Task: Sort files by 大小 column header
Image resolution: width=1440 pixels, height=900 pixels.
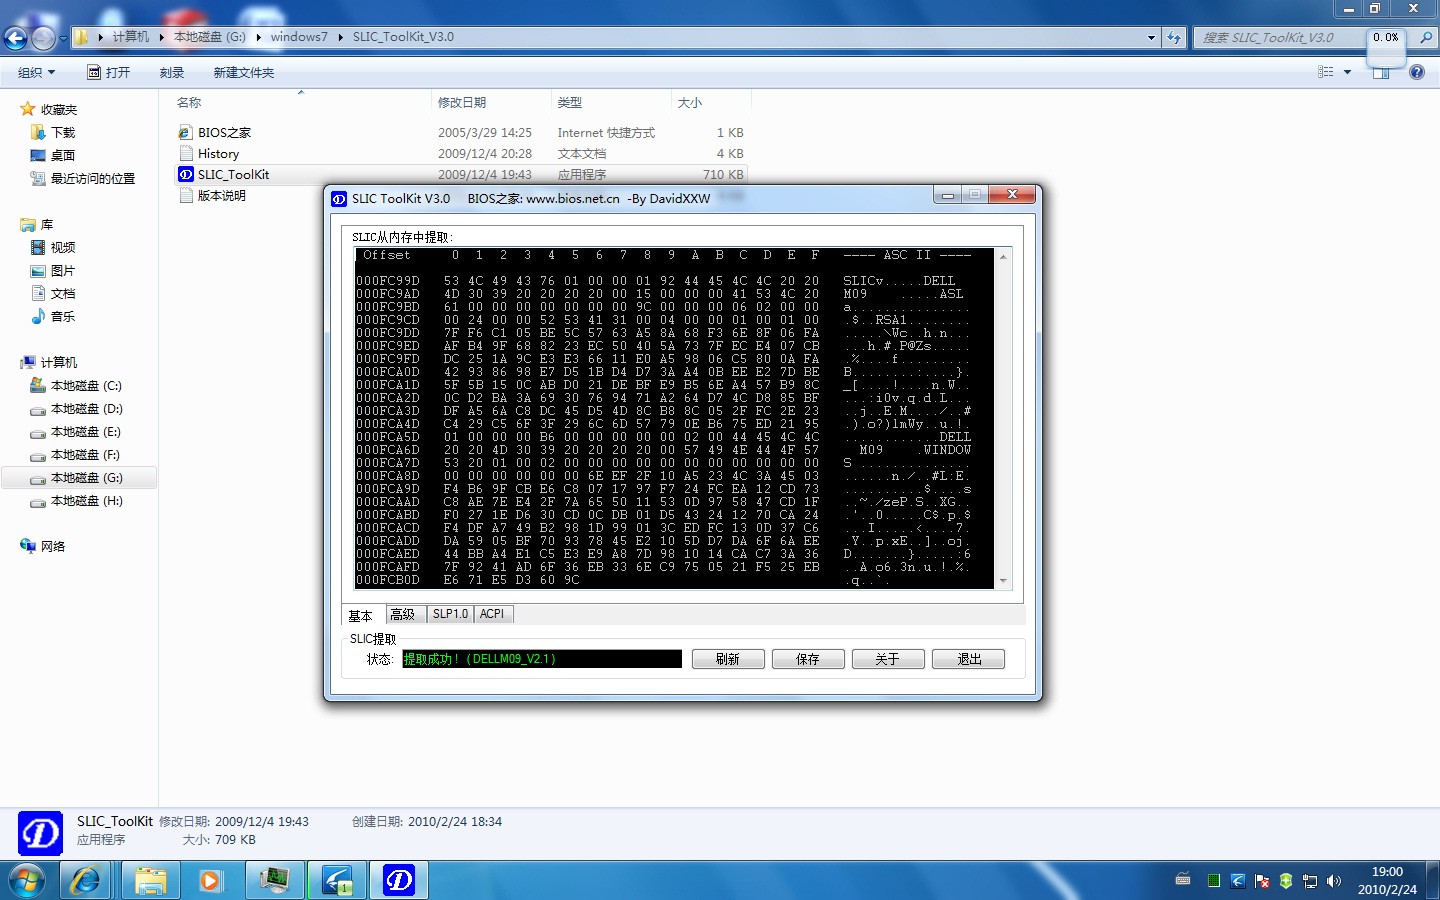Action: pyautogui.click(x=690, y=102)
